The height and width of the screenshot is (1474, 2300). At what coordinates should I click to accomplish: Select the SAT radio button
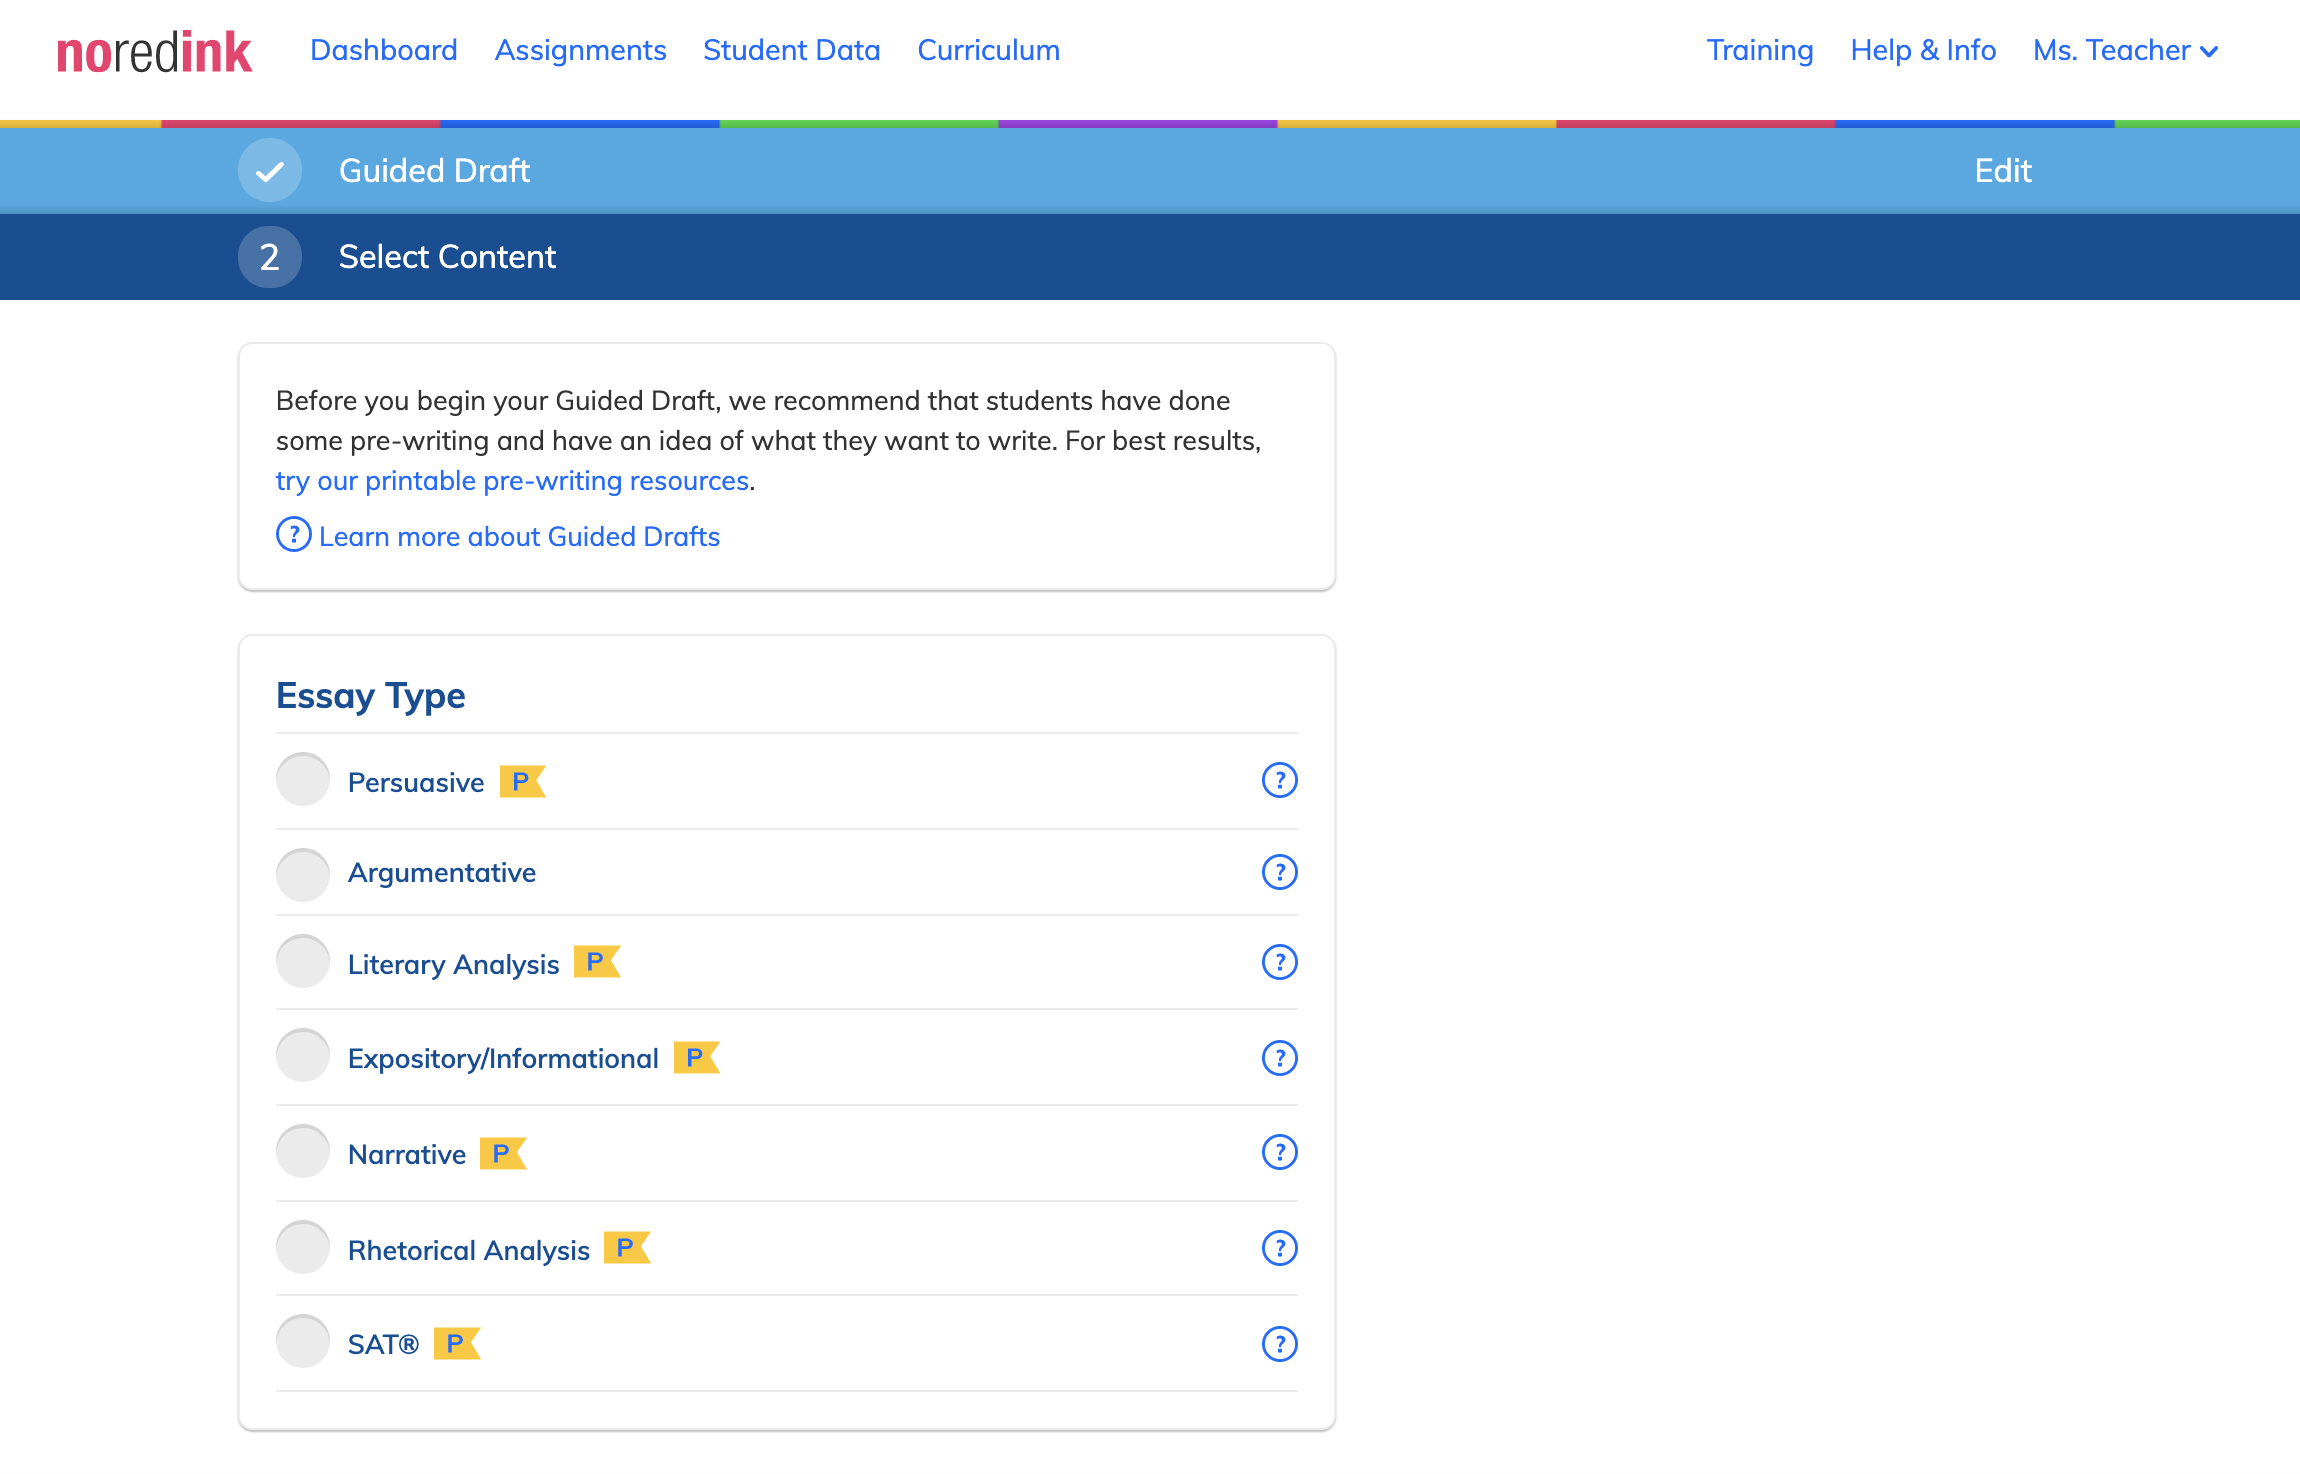pyautogui.click(x=302, y=1341)
